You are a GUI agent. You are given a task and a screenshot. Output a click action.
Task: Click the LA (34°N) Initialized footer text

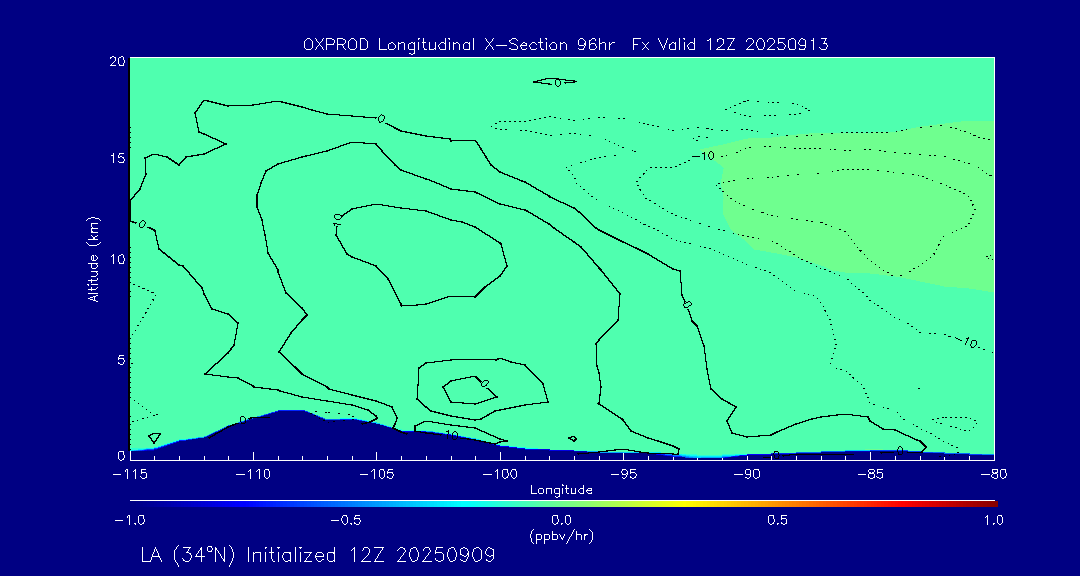[318, 555]
